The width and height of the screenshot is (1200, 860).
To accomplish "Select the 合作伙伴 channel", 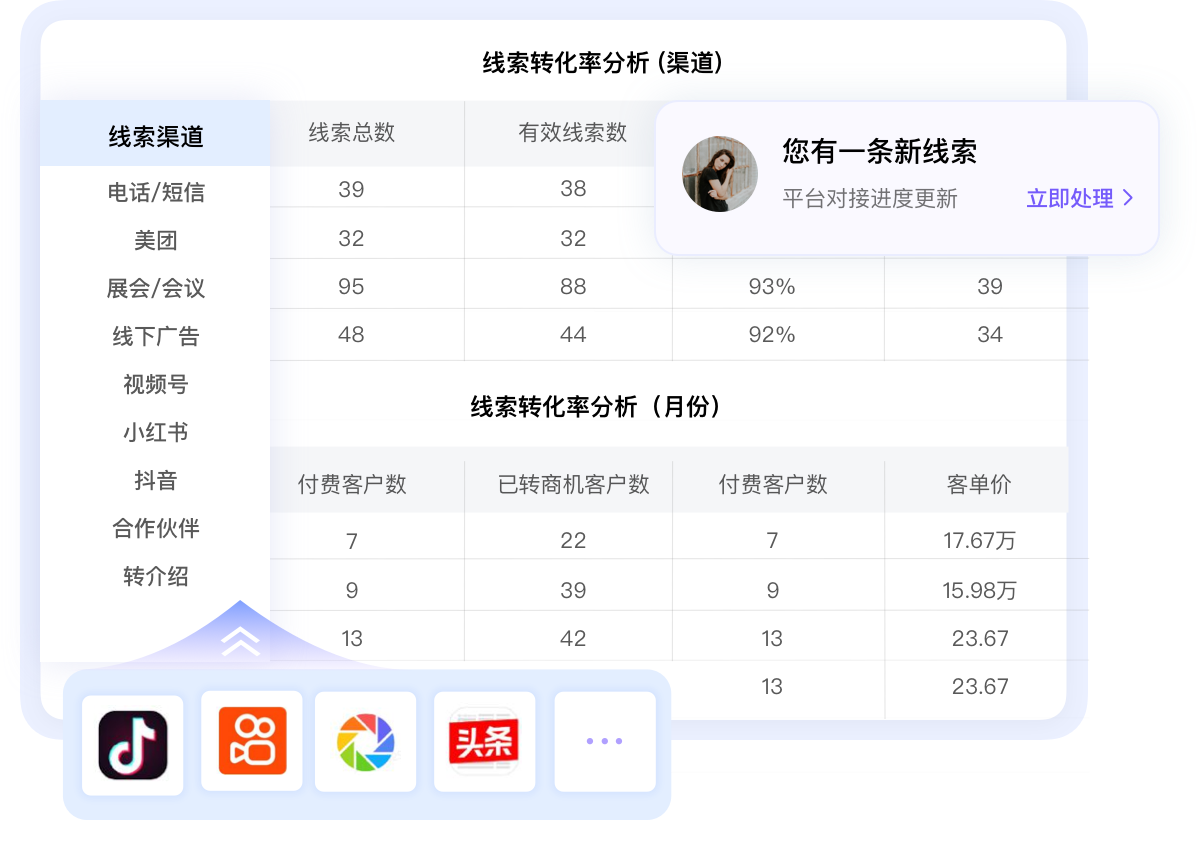I will pyautogui.click(x=155, y=530).
